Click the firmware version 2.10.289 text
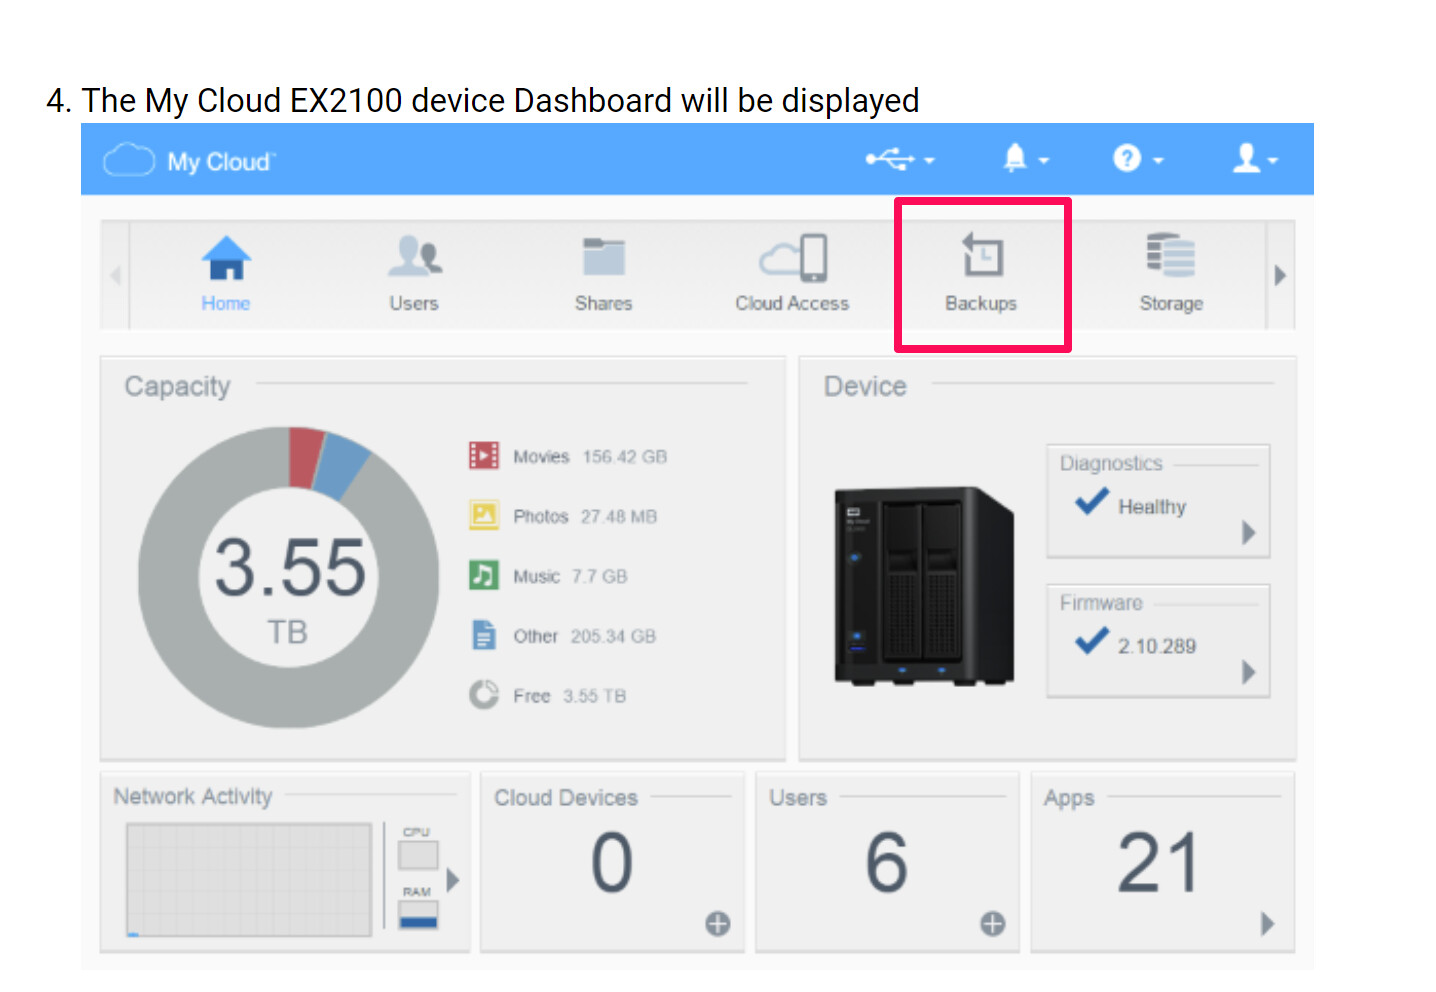 1157,647
